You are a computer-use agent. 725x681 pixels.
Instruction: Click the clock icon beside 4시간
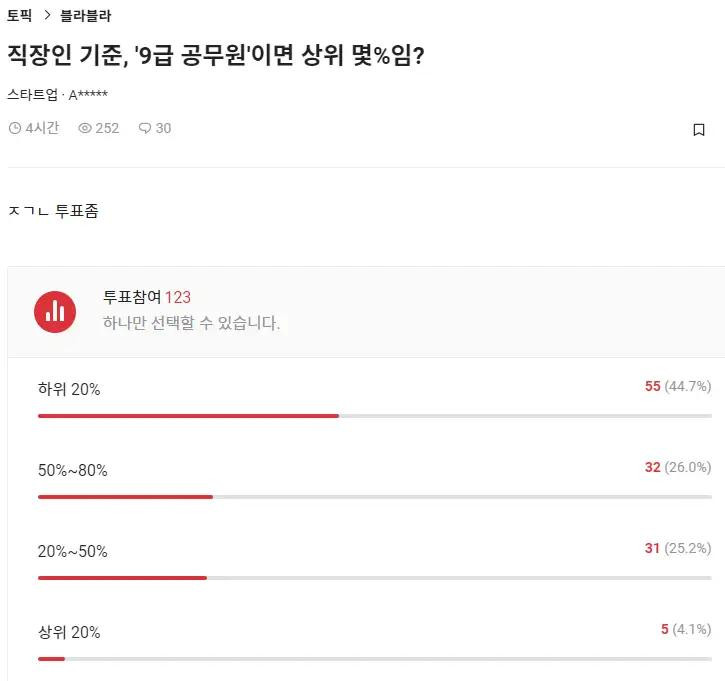tap(14, 128)
